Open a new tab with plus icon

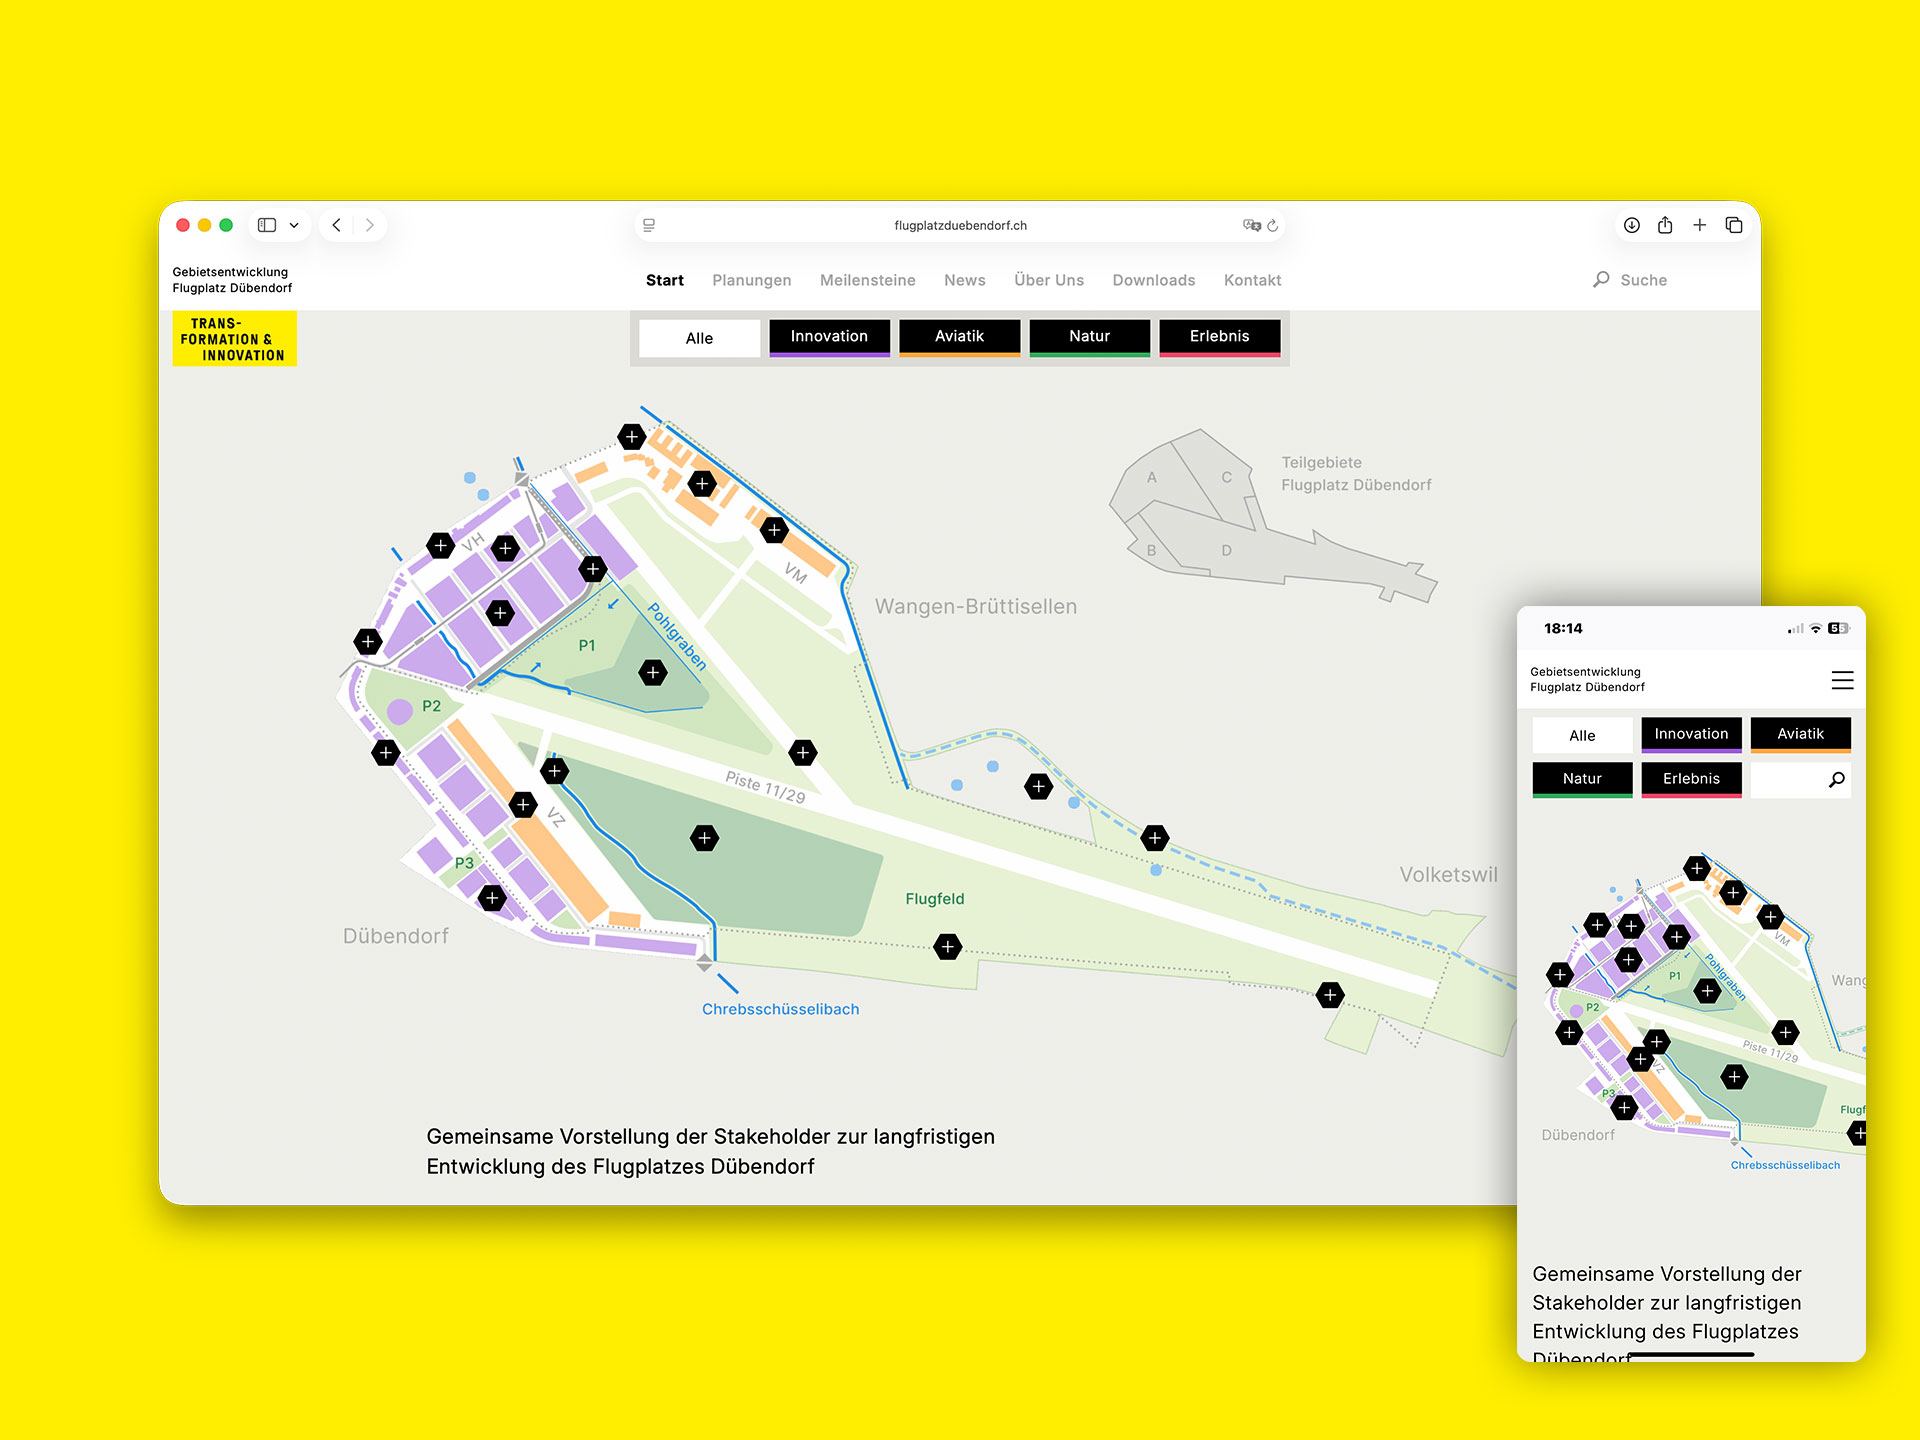[1699, 225]
